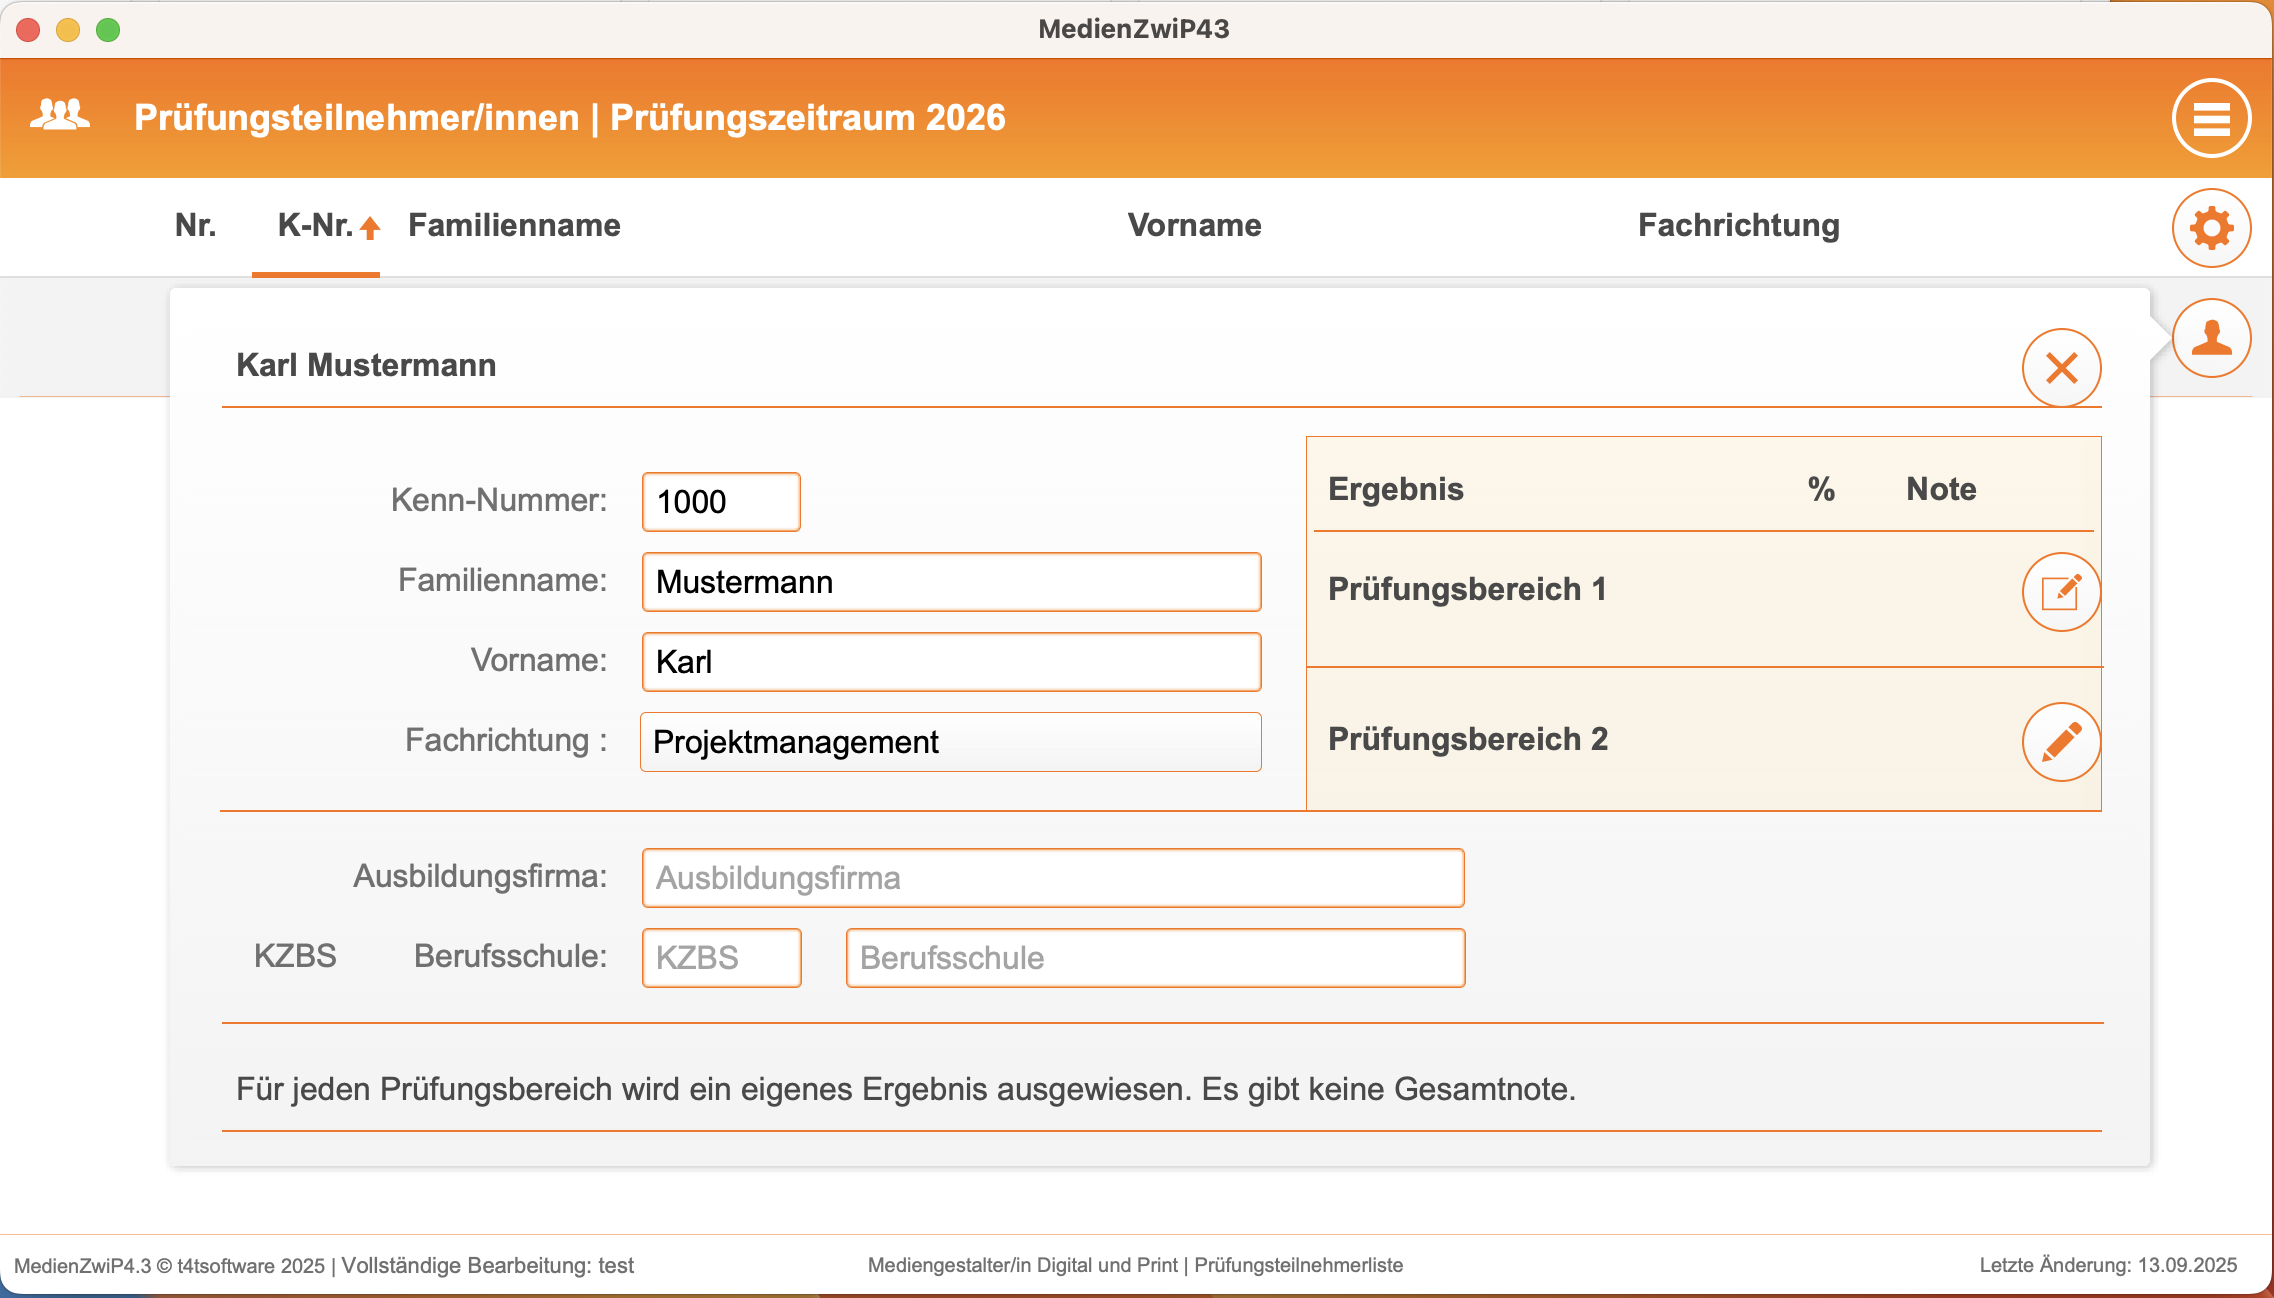Click the participants group icon in the header
The height and width of the screenshot is (1298, 2274).
[60, 116]
